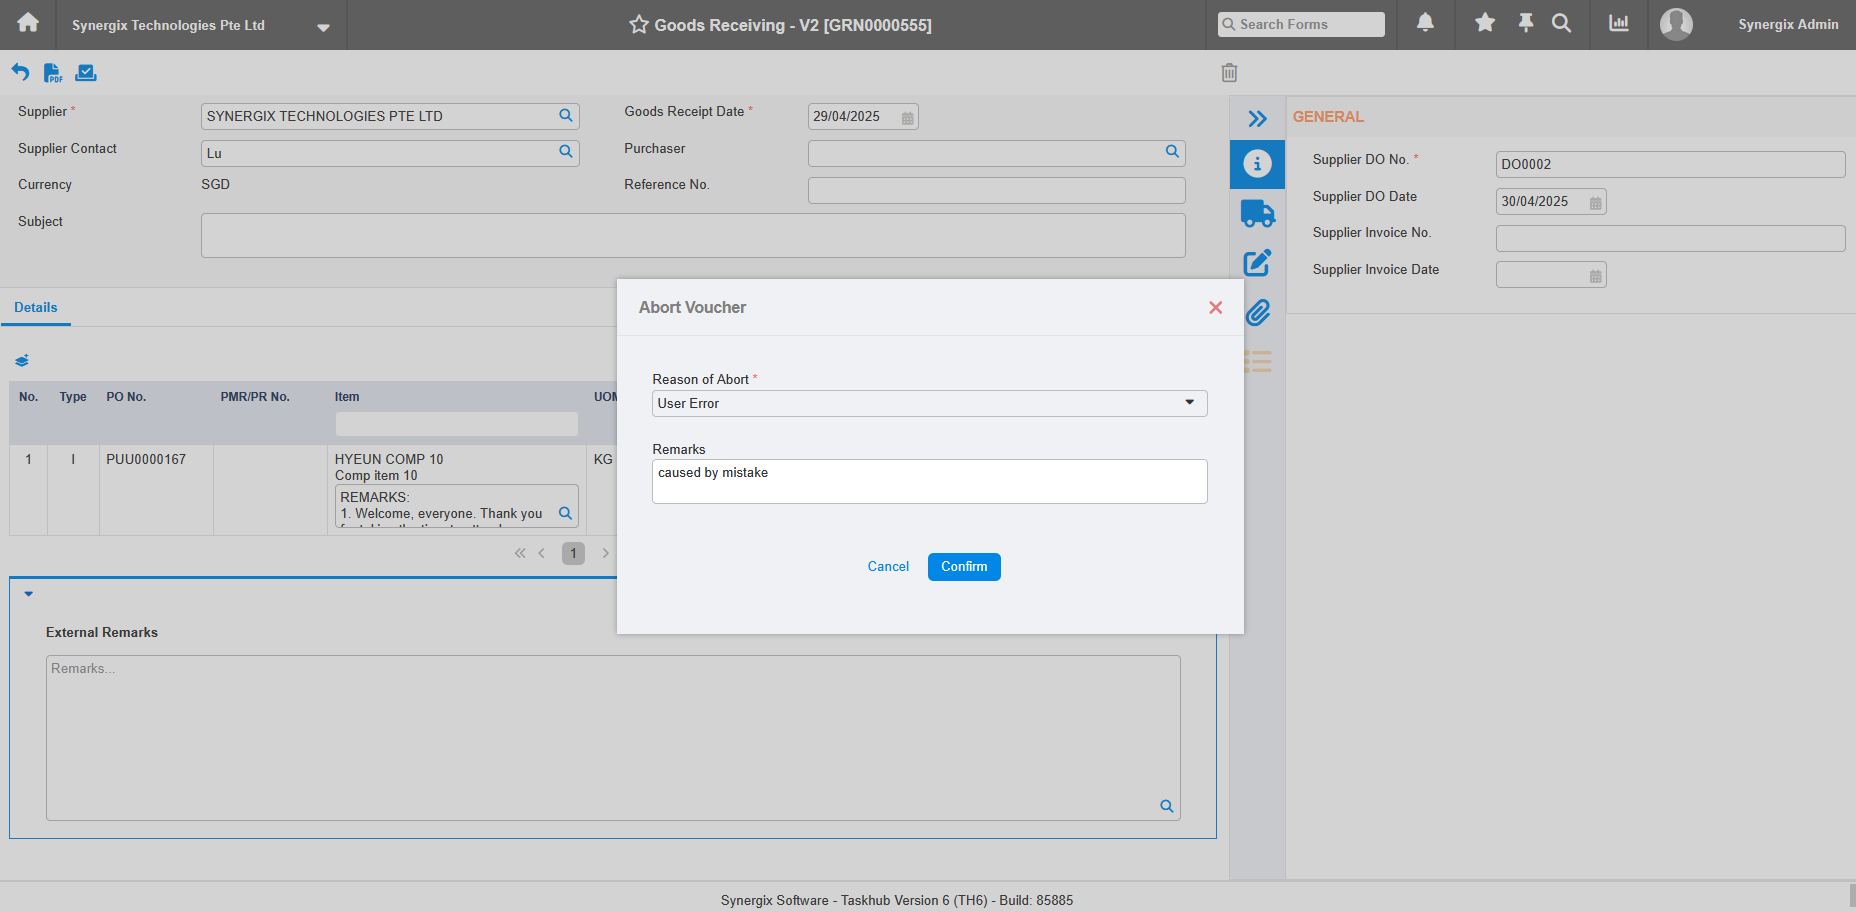The image size is (1856, 912).
Task: Open the analytics chart icon
Action: 1618,22
